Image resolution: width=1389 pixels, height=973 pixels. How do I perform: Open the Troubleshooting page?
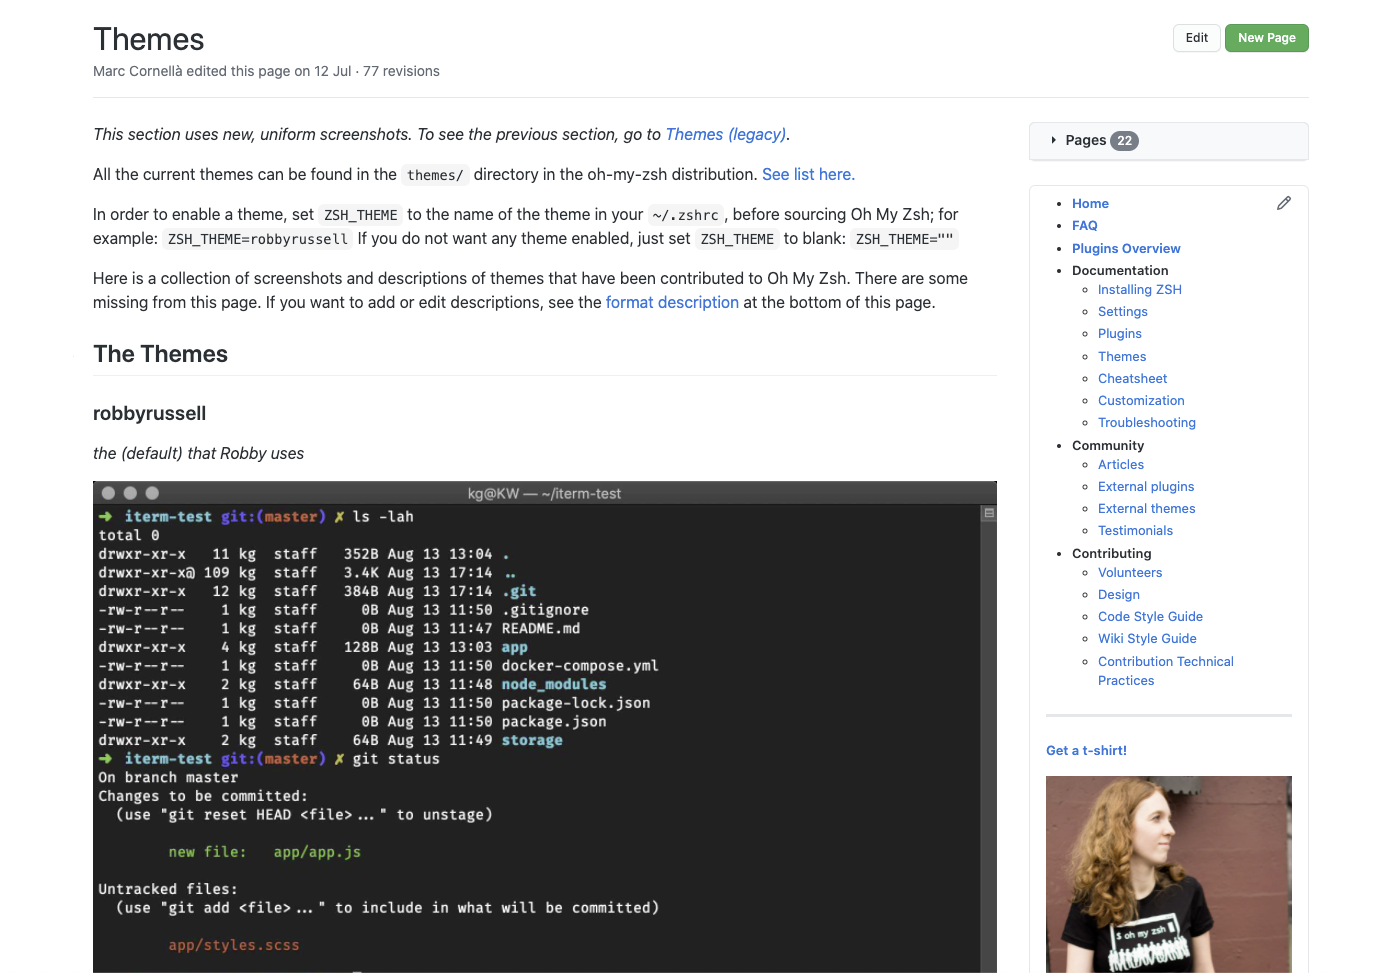[1147, 422]
